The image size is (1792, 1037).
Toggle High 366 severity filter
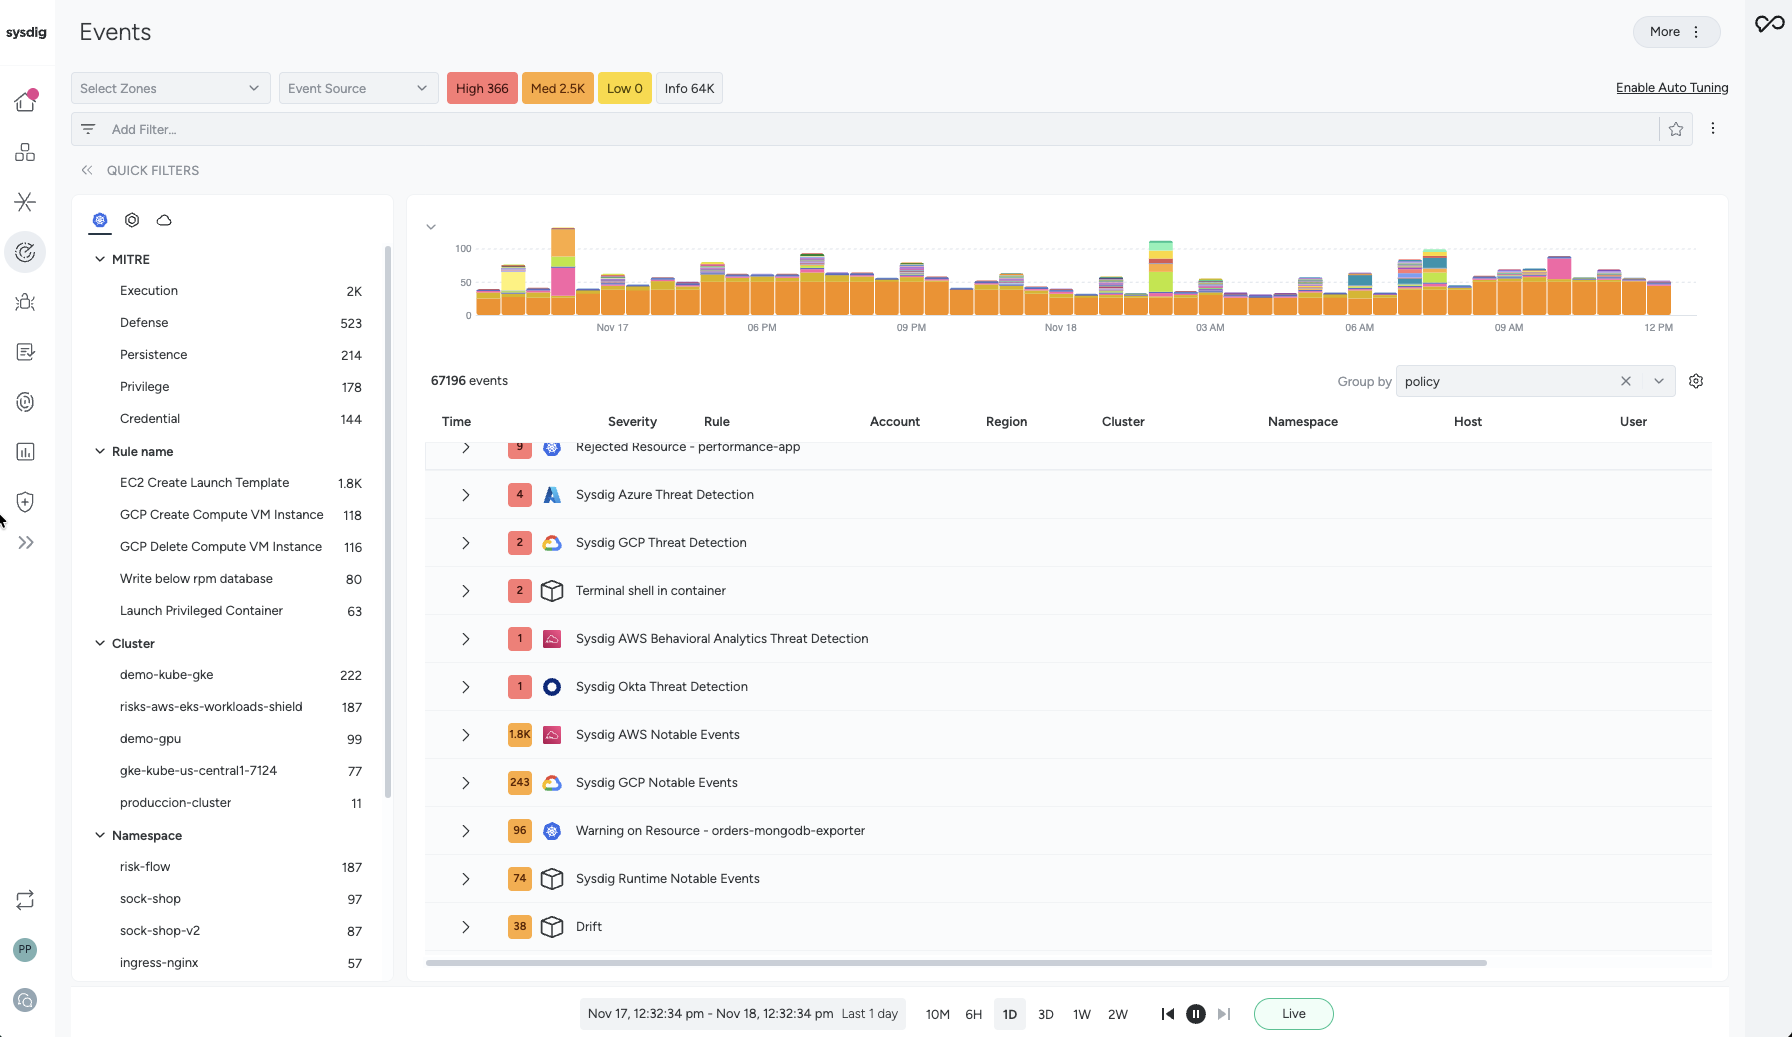point(482,88)
